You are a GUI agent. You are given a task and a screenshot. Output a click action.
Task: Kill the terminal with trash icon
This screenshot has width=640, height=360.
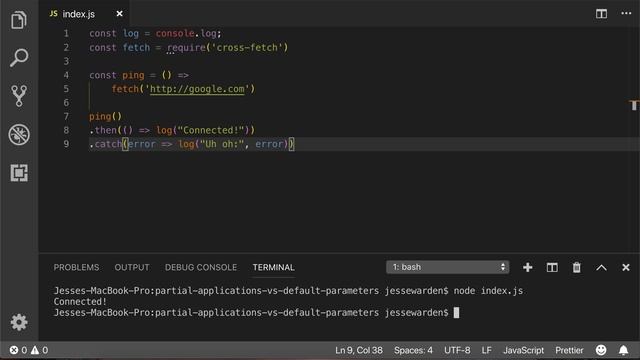point(576,267)
